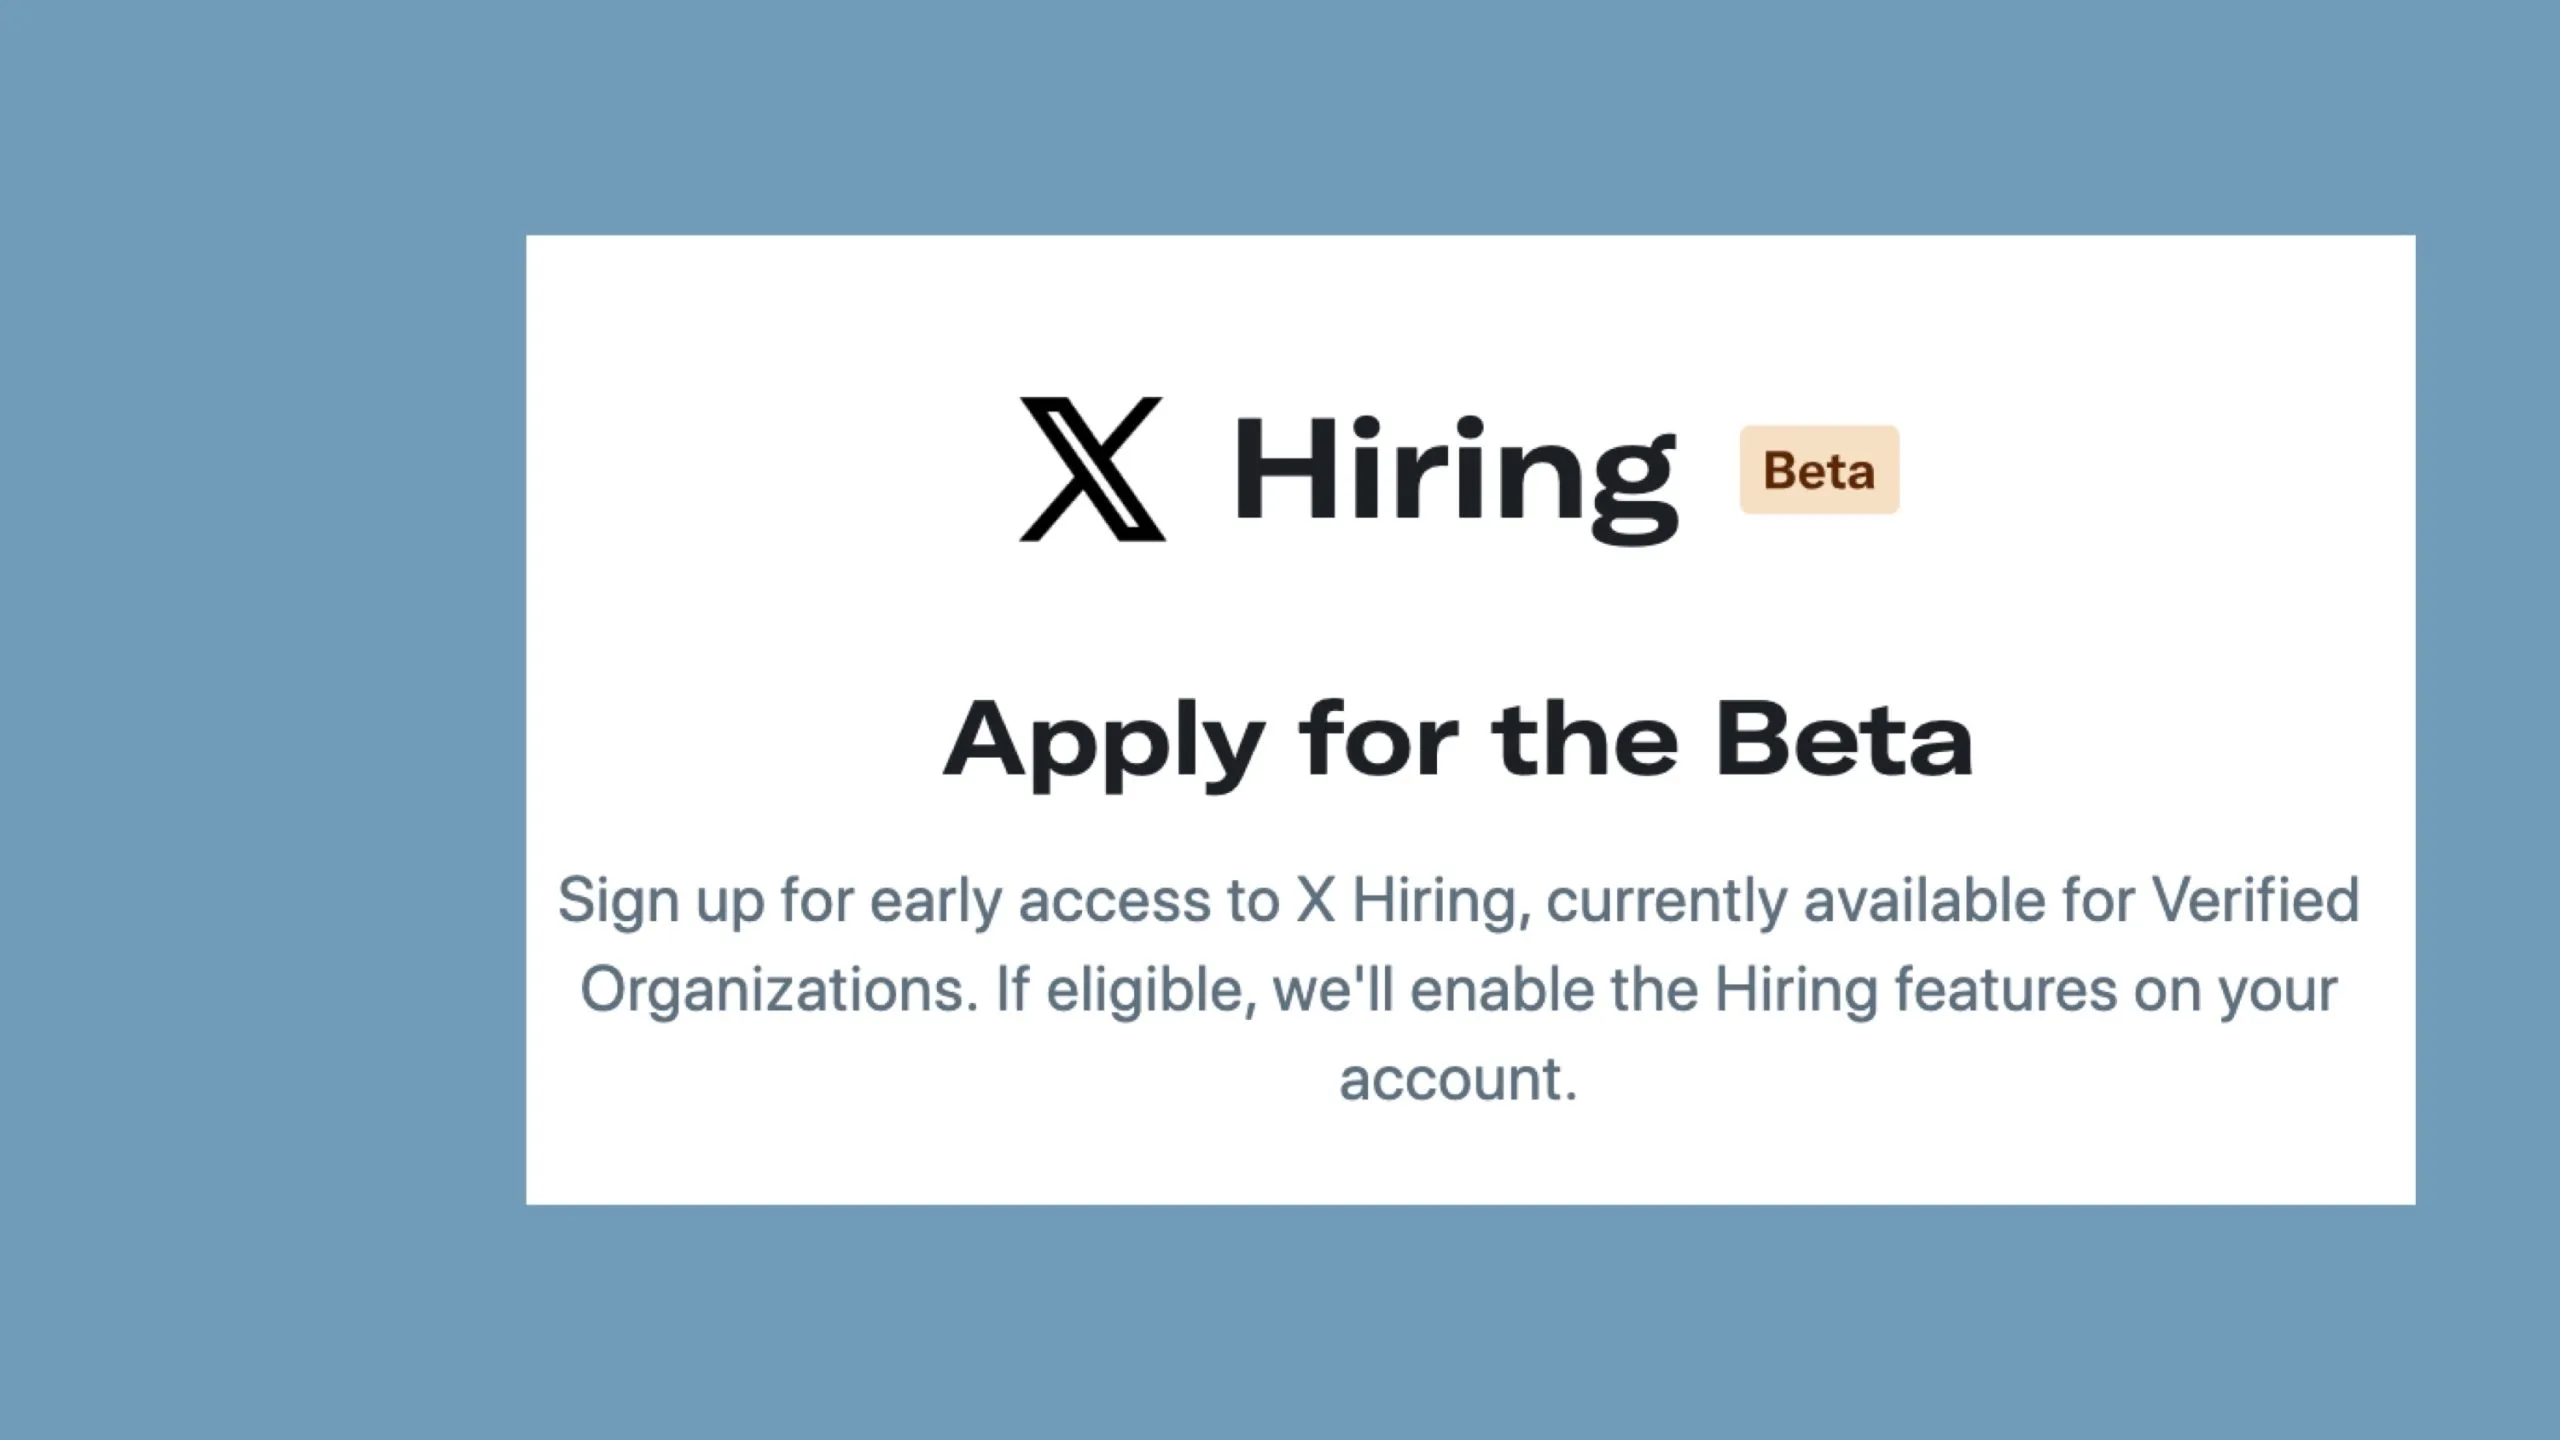The image size is (2560, 1440).
Task: Click 'Sign up' at the description start
Action: tap(660, 900)
